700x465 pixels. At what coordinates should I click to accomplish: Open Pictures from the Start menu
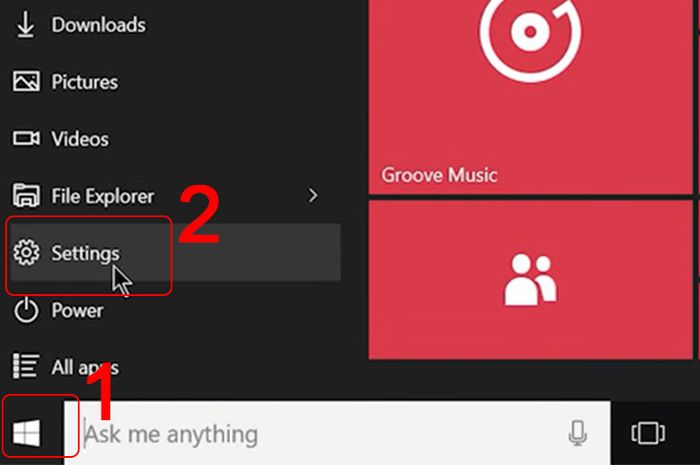click(x=174, y=82)
